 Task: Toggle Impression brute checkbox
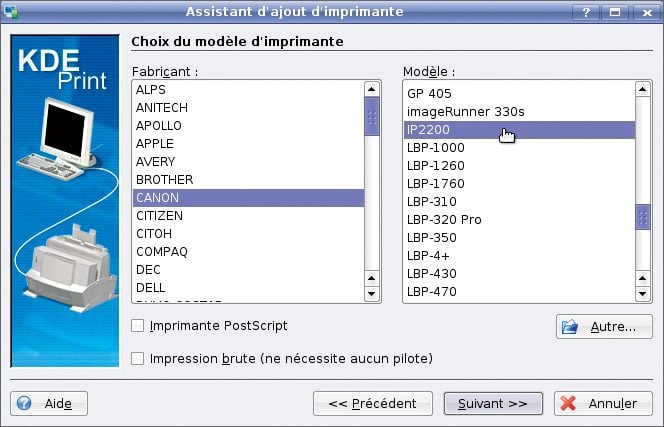[139, 358]
